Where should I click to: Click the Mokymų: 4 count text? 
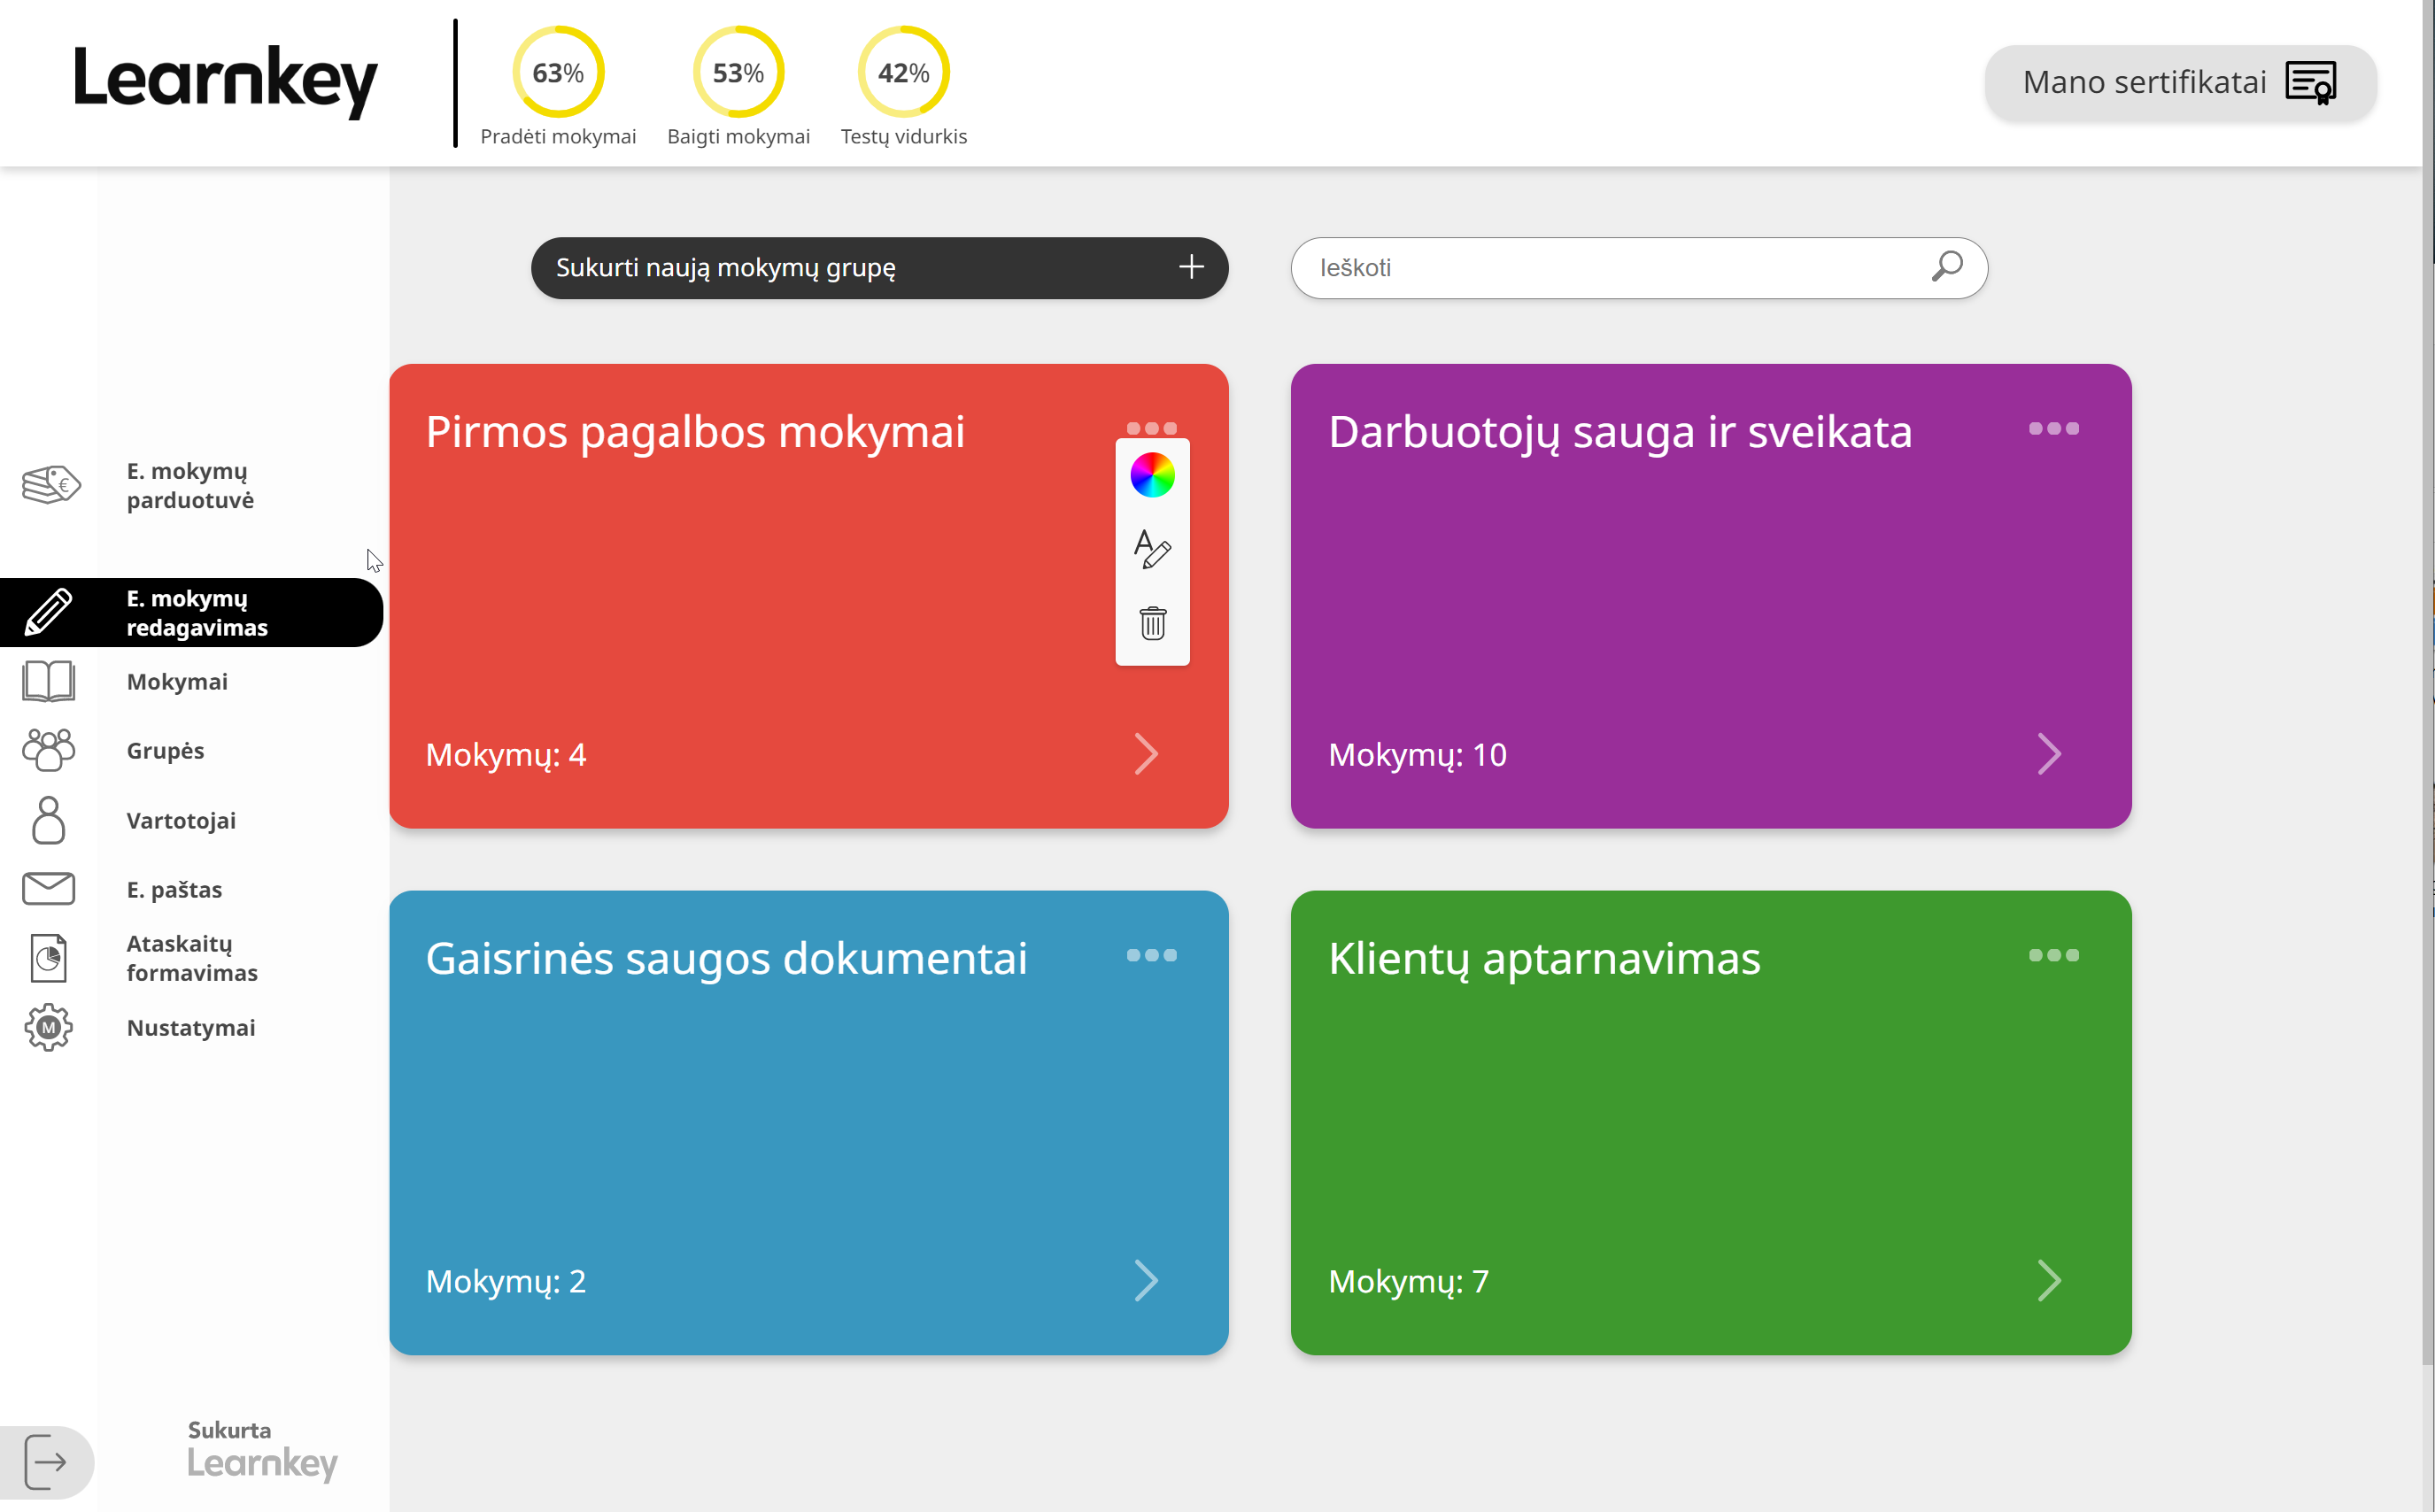506,755
